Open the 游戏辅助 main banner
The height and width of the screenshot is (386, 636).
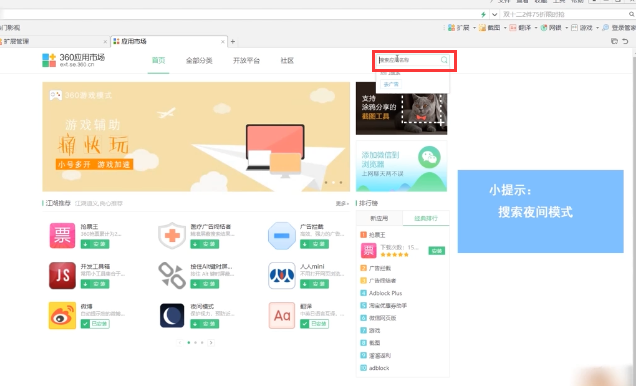[x=196, y=137]
